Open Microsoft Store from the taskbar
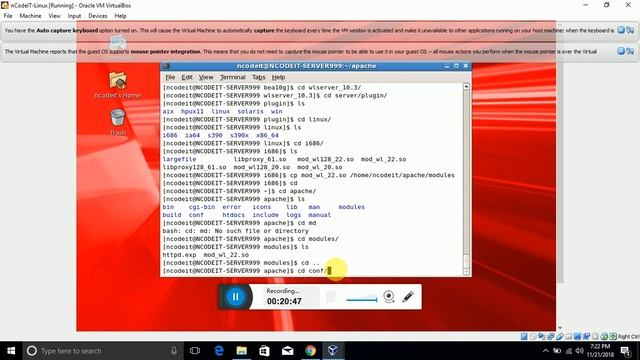 pos(264,351)
